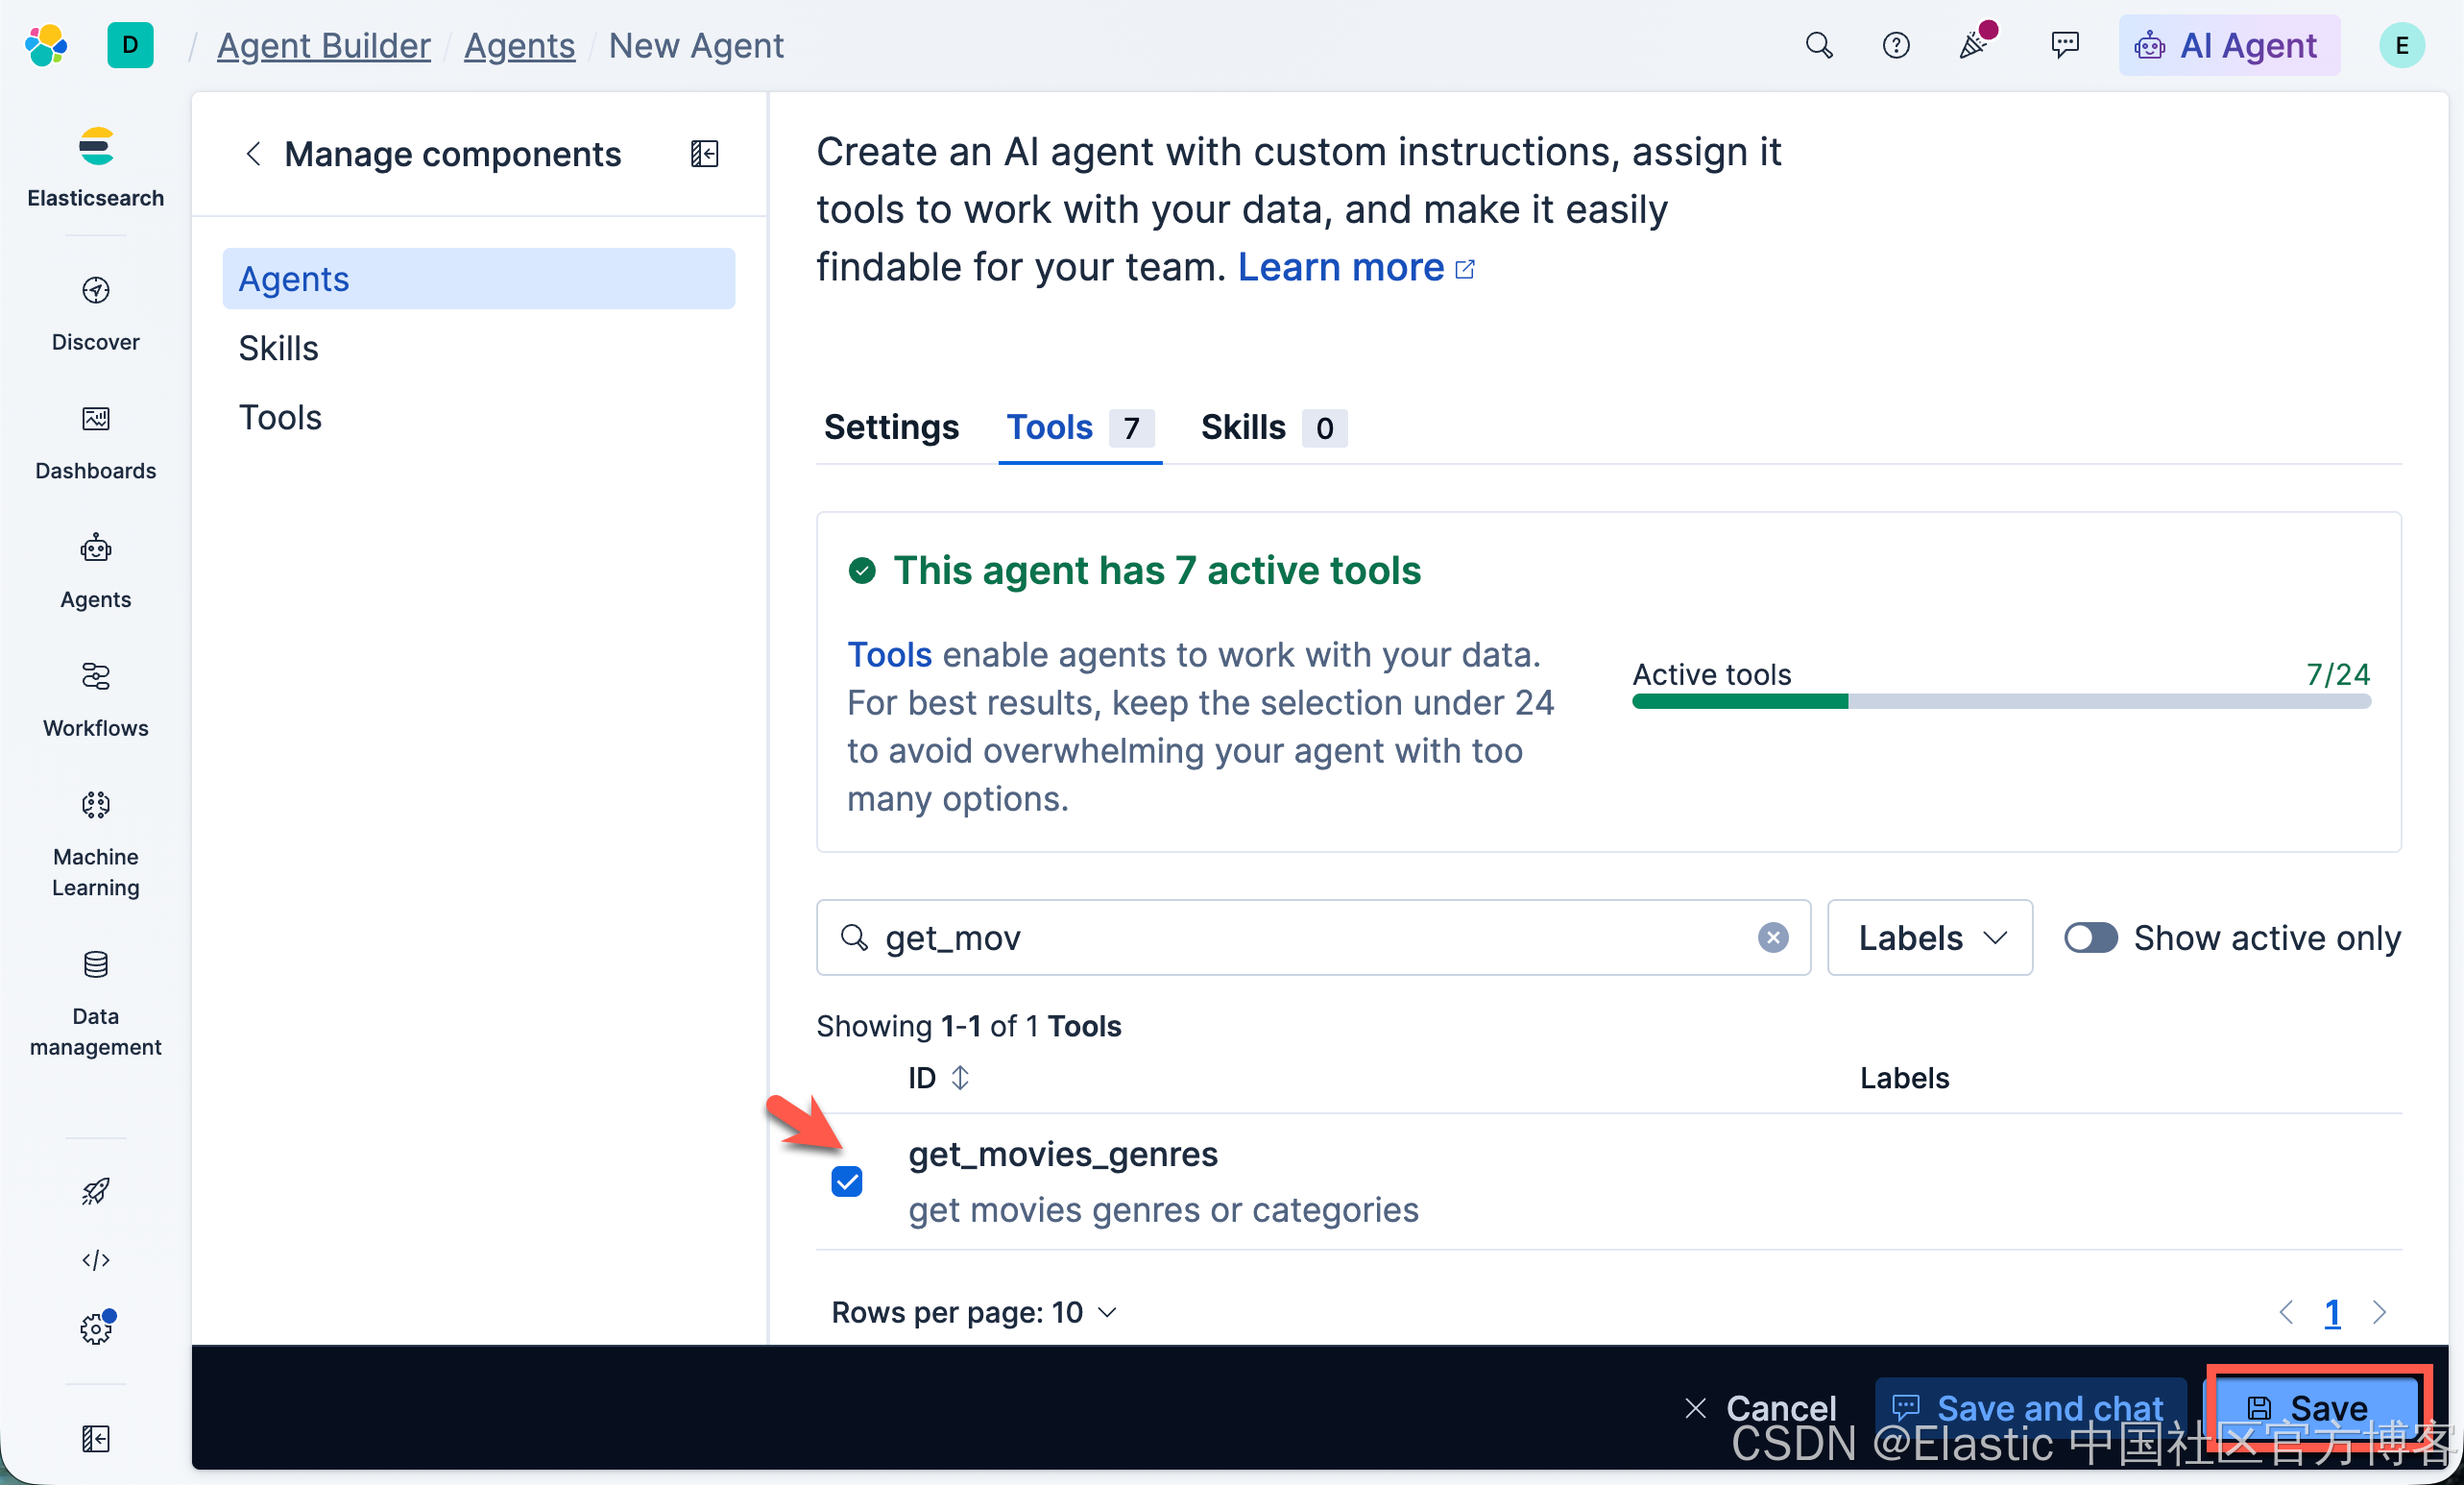Image resolution: width=2464 pixels, height=1485 pixels.
Task: Select the Tools tab
Action: 1079,427
